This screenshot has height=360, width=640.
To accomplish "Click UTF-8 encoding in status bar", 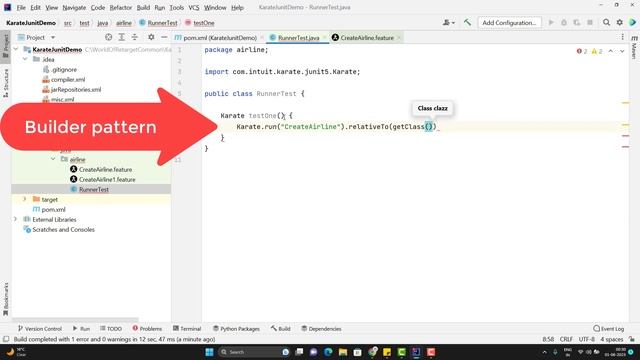I will pyautogui.click(x=587, y=339).
